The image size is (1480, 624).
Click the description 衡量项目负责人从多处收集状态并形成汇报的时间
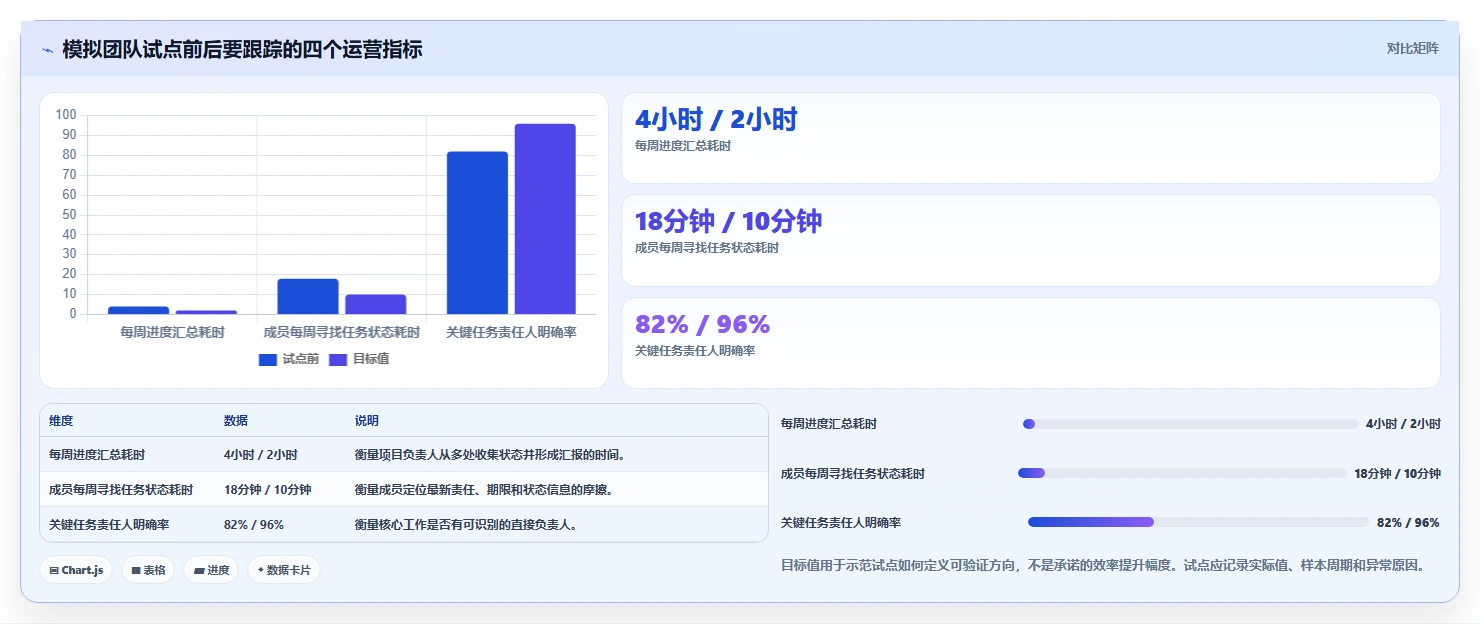pos(490,455)
